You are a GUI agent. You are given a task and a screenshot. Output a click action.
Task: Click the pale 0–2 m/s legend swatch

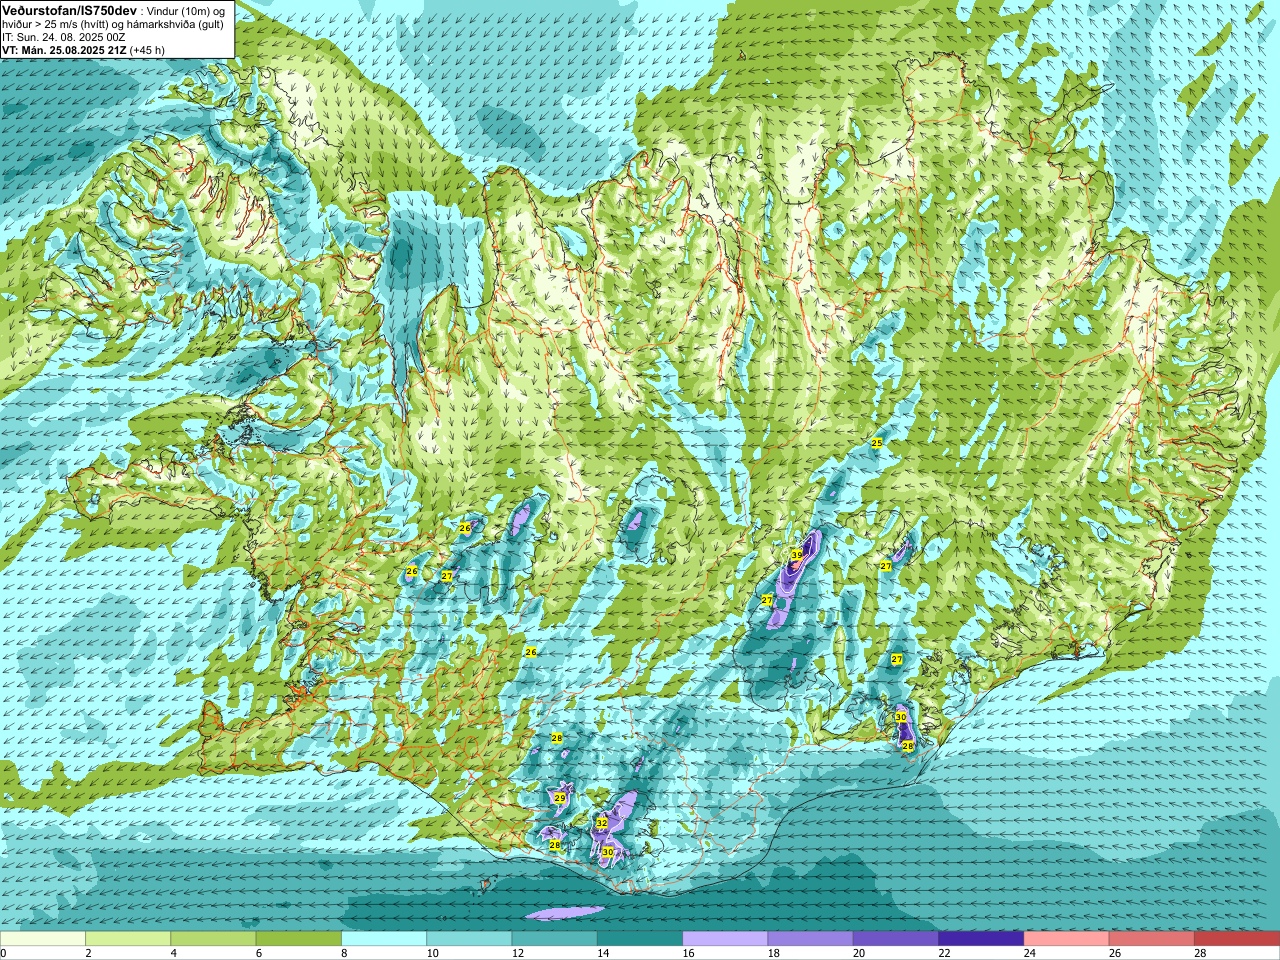tap(43, 939)
